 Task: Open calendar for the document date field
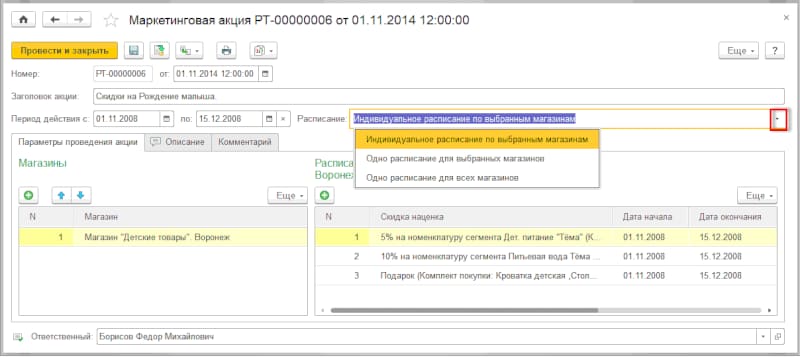pos(265,74)
